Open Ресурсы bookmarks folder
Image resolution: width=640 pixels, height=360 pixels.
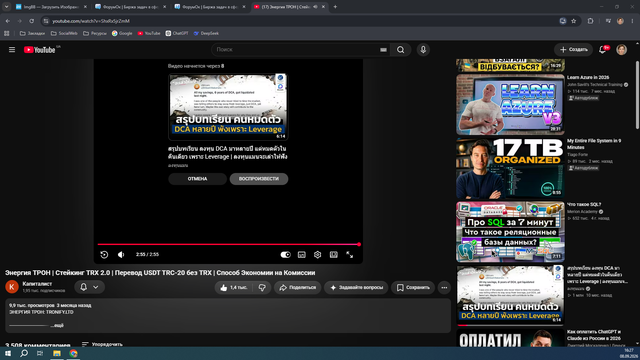(x=95, y=33)
